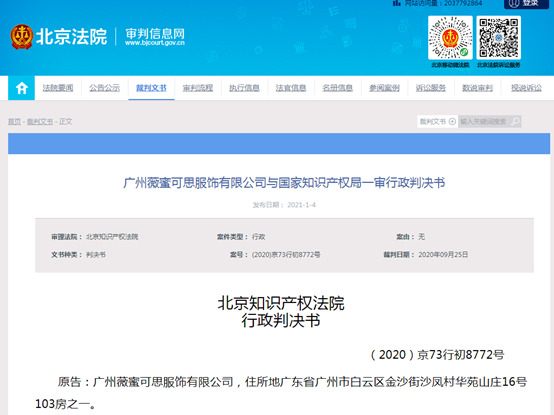Open the 法院要闻 menu item
This screenshot has width=554, height=415.
tap(58, 88)
